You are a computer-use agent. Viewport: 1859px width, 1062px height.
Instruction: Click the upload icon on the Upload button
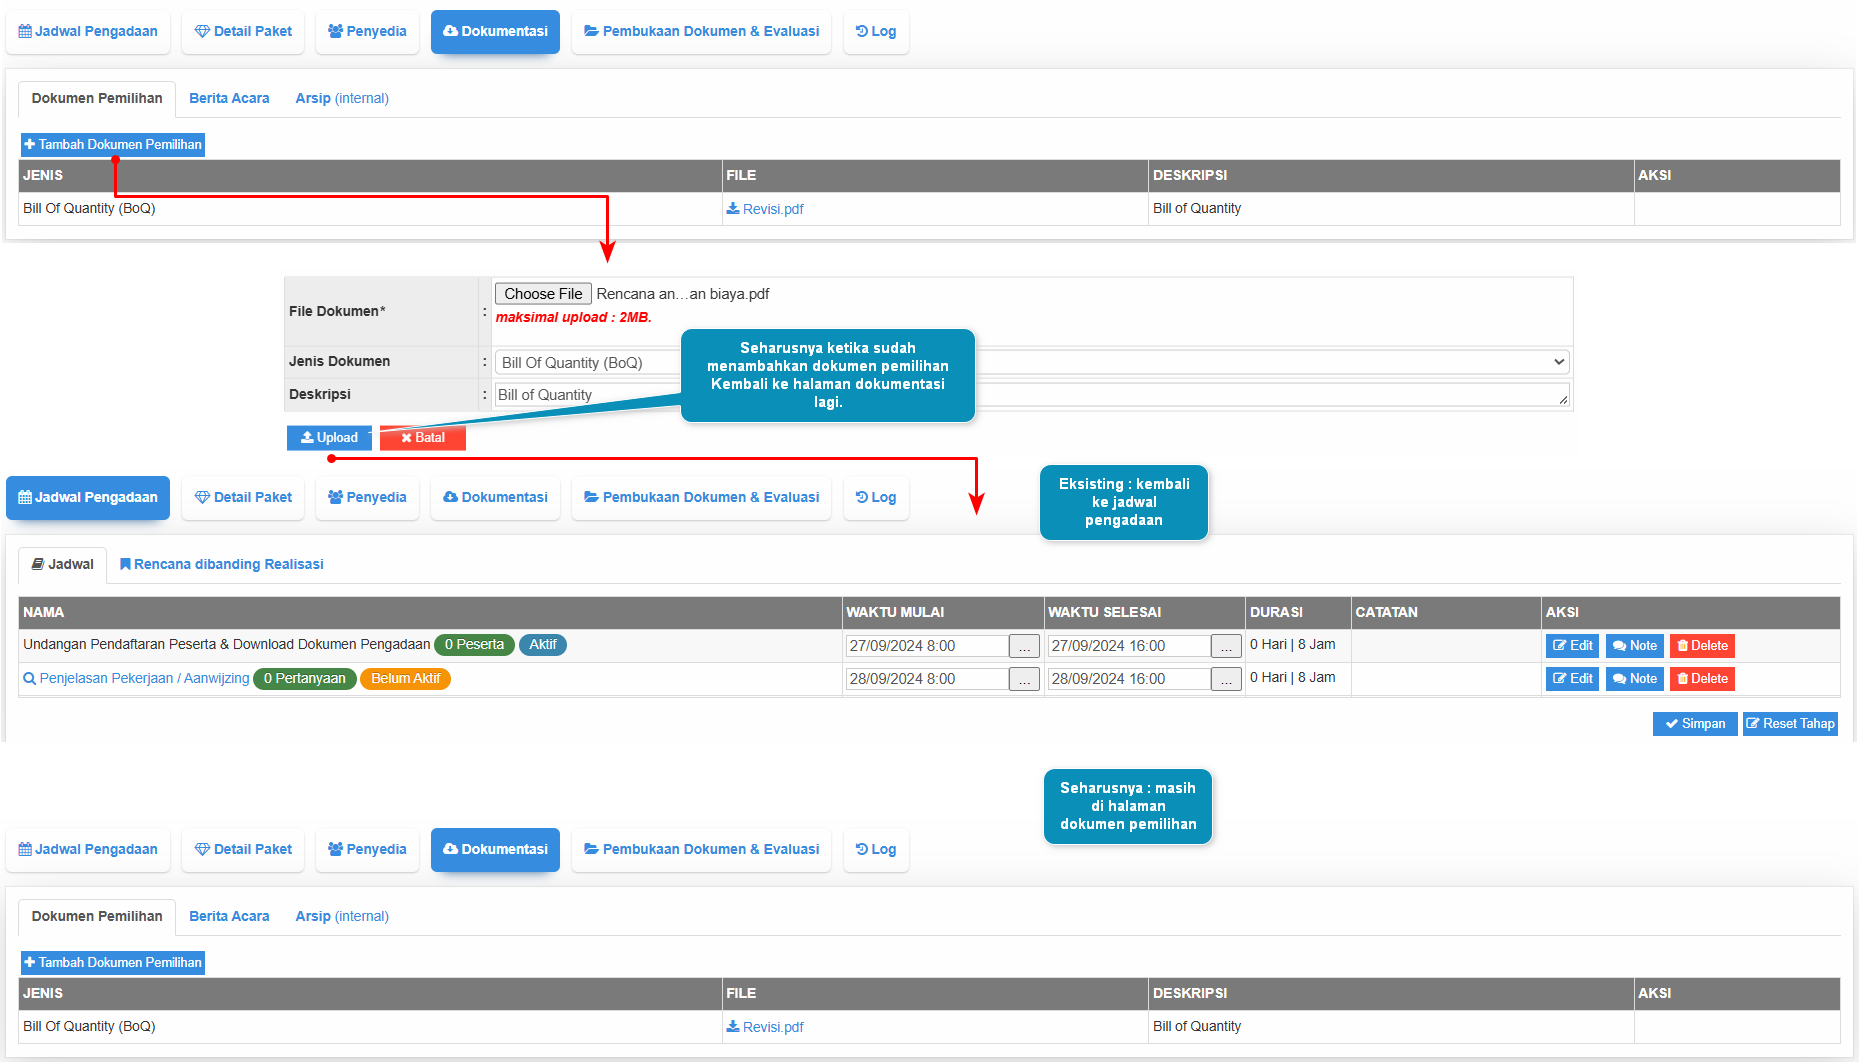coord(307,437)
